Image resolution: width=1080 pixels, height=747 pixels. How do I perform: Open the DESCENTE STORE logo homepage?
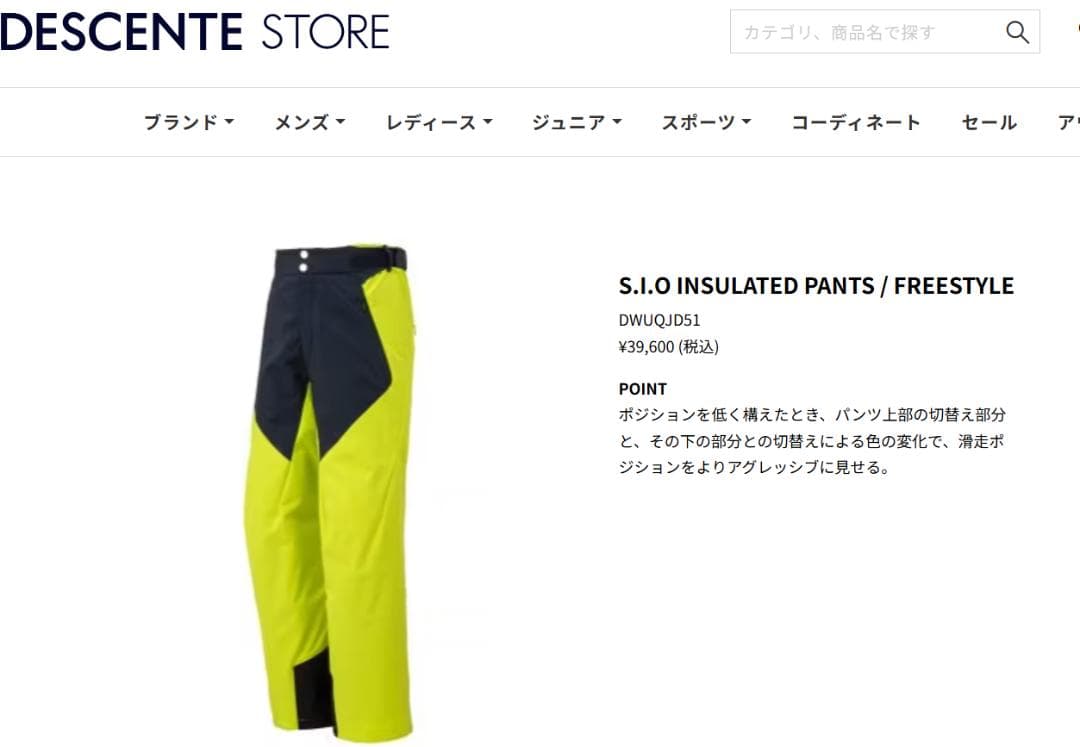pyautogui.click(x=195, y=32)
